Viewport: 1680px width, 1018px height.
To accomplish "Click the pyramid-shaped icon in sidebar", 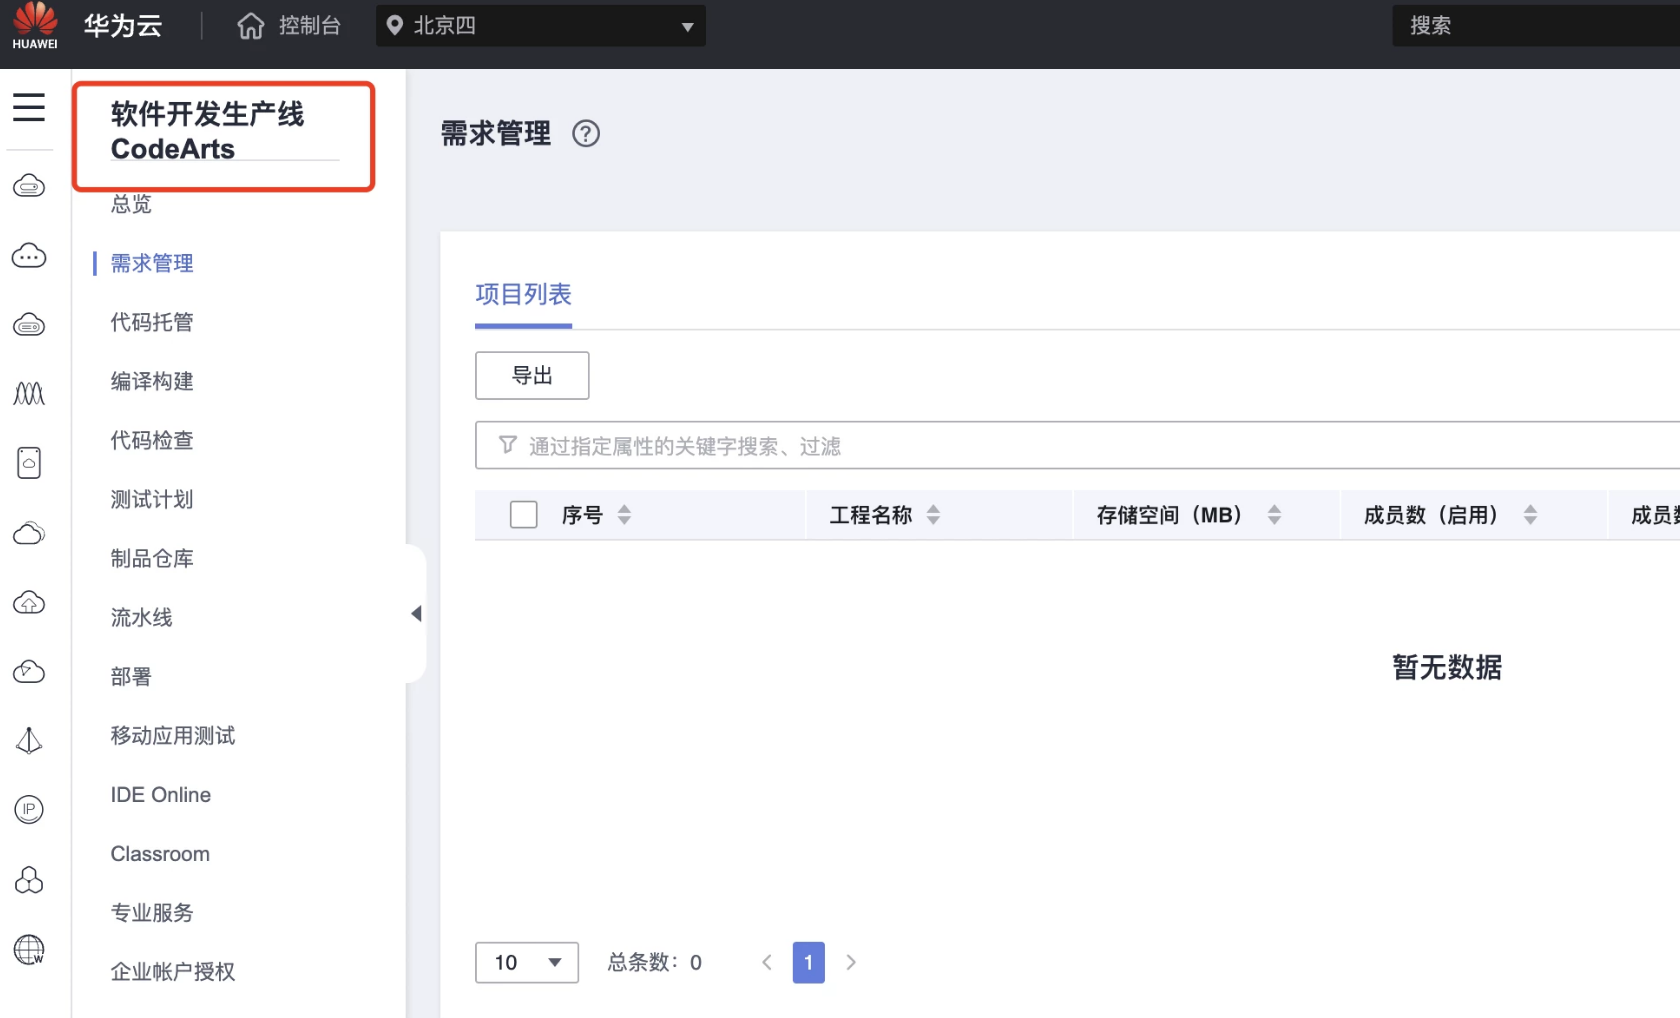I will (29, 740).
